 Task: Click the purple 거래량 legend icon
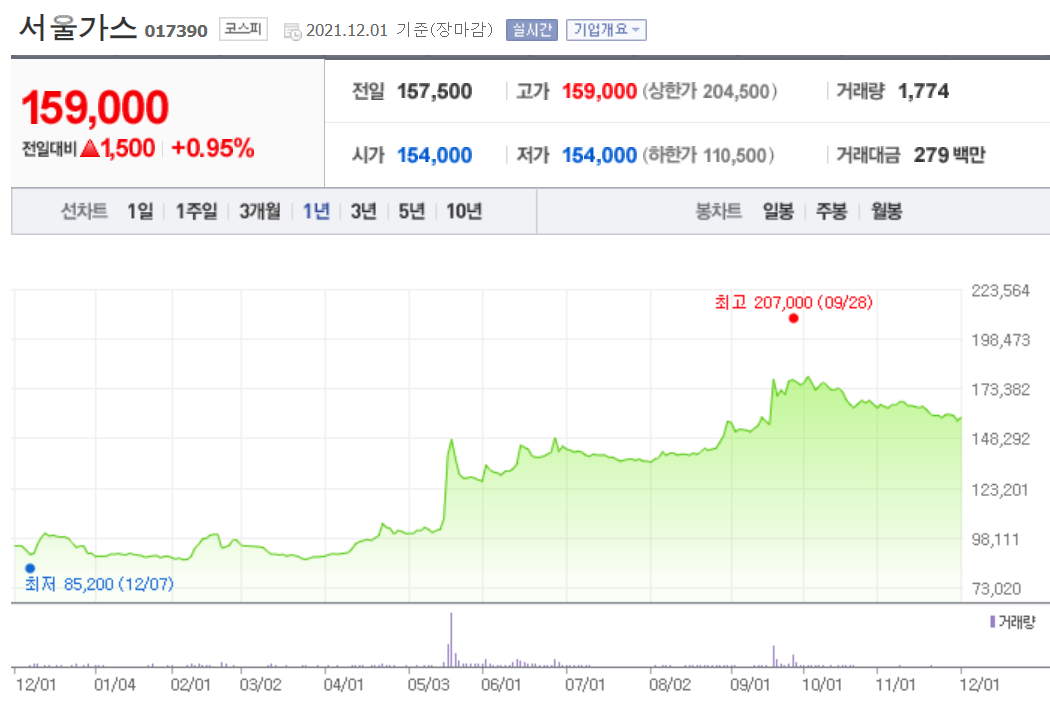[x=992, y=622]
